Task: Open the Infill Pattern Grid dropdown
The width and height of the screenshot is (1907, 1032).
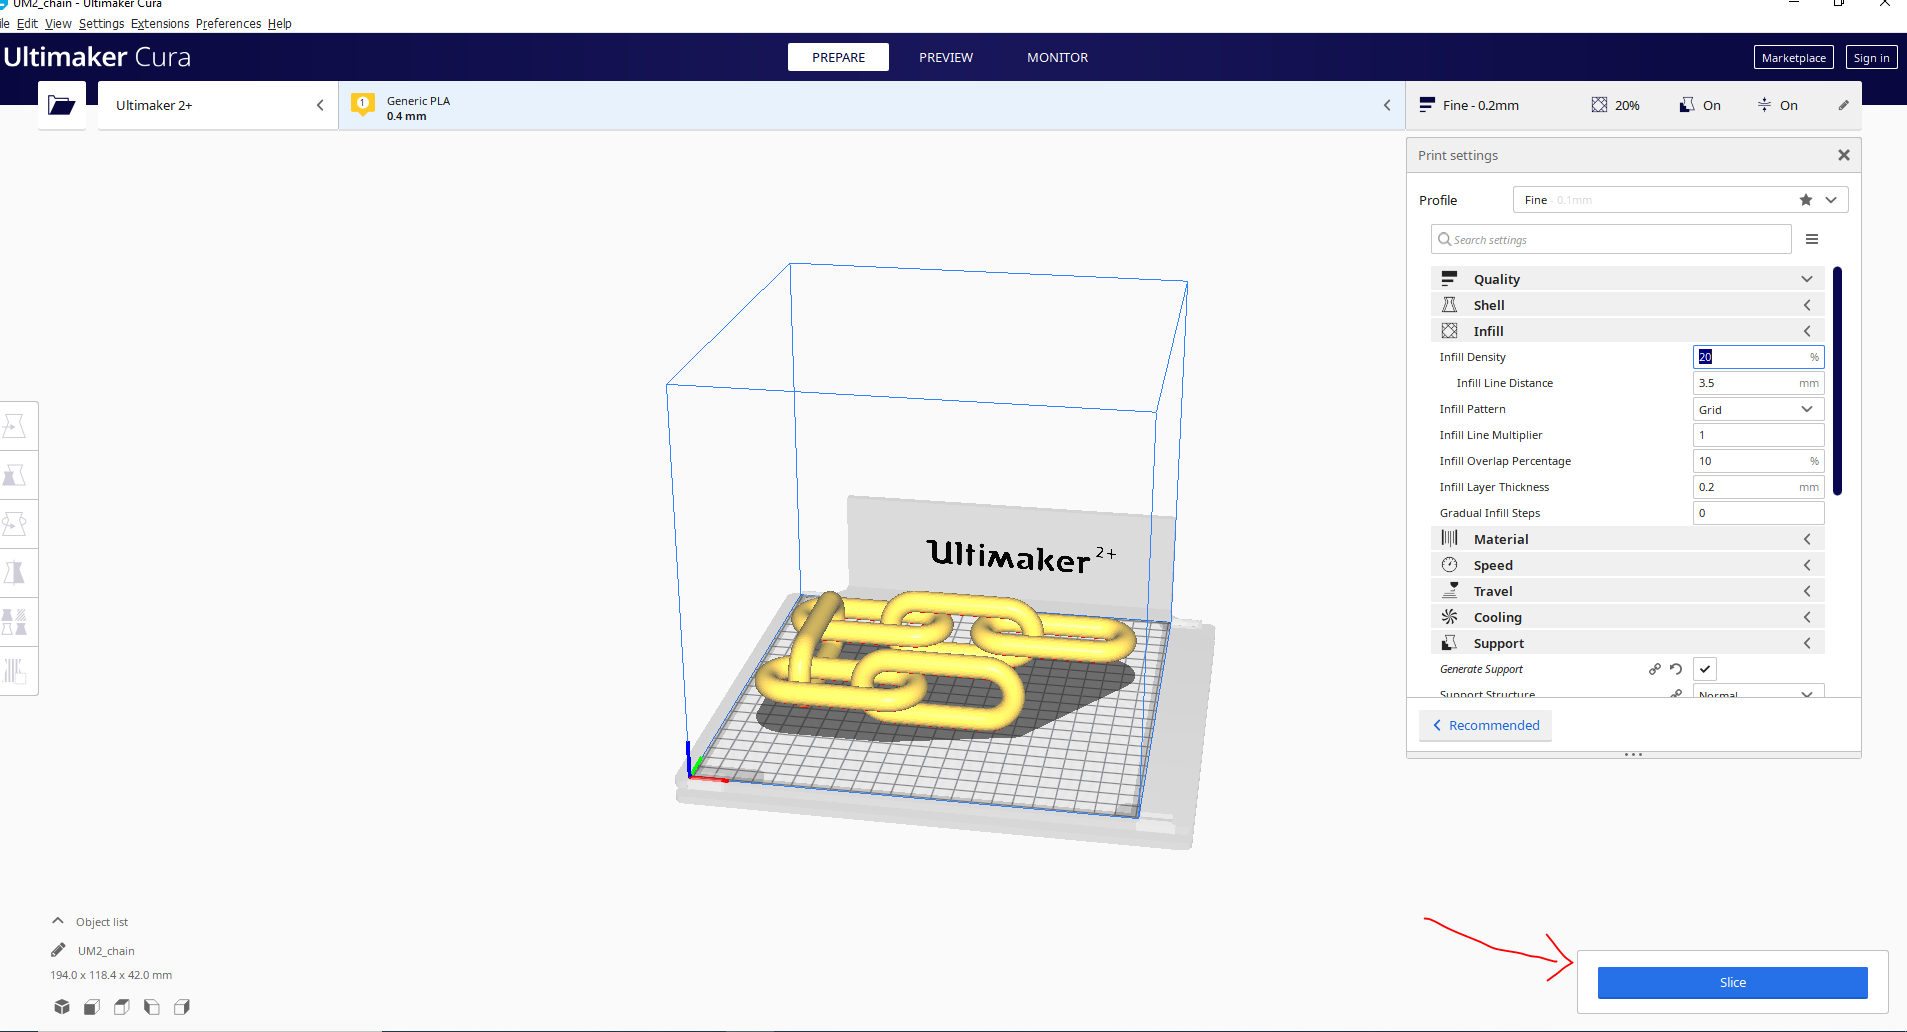Action: (x=1758, y=409)
